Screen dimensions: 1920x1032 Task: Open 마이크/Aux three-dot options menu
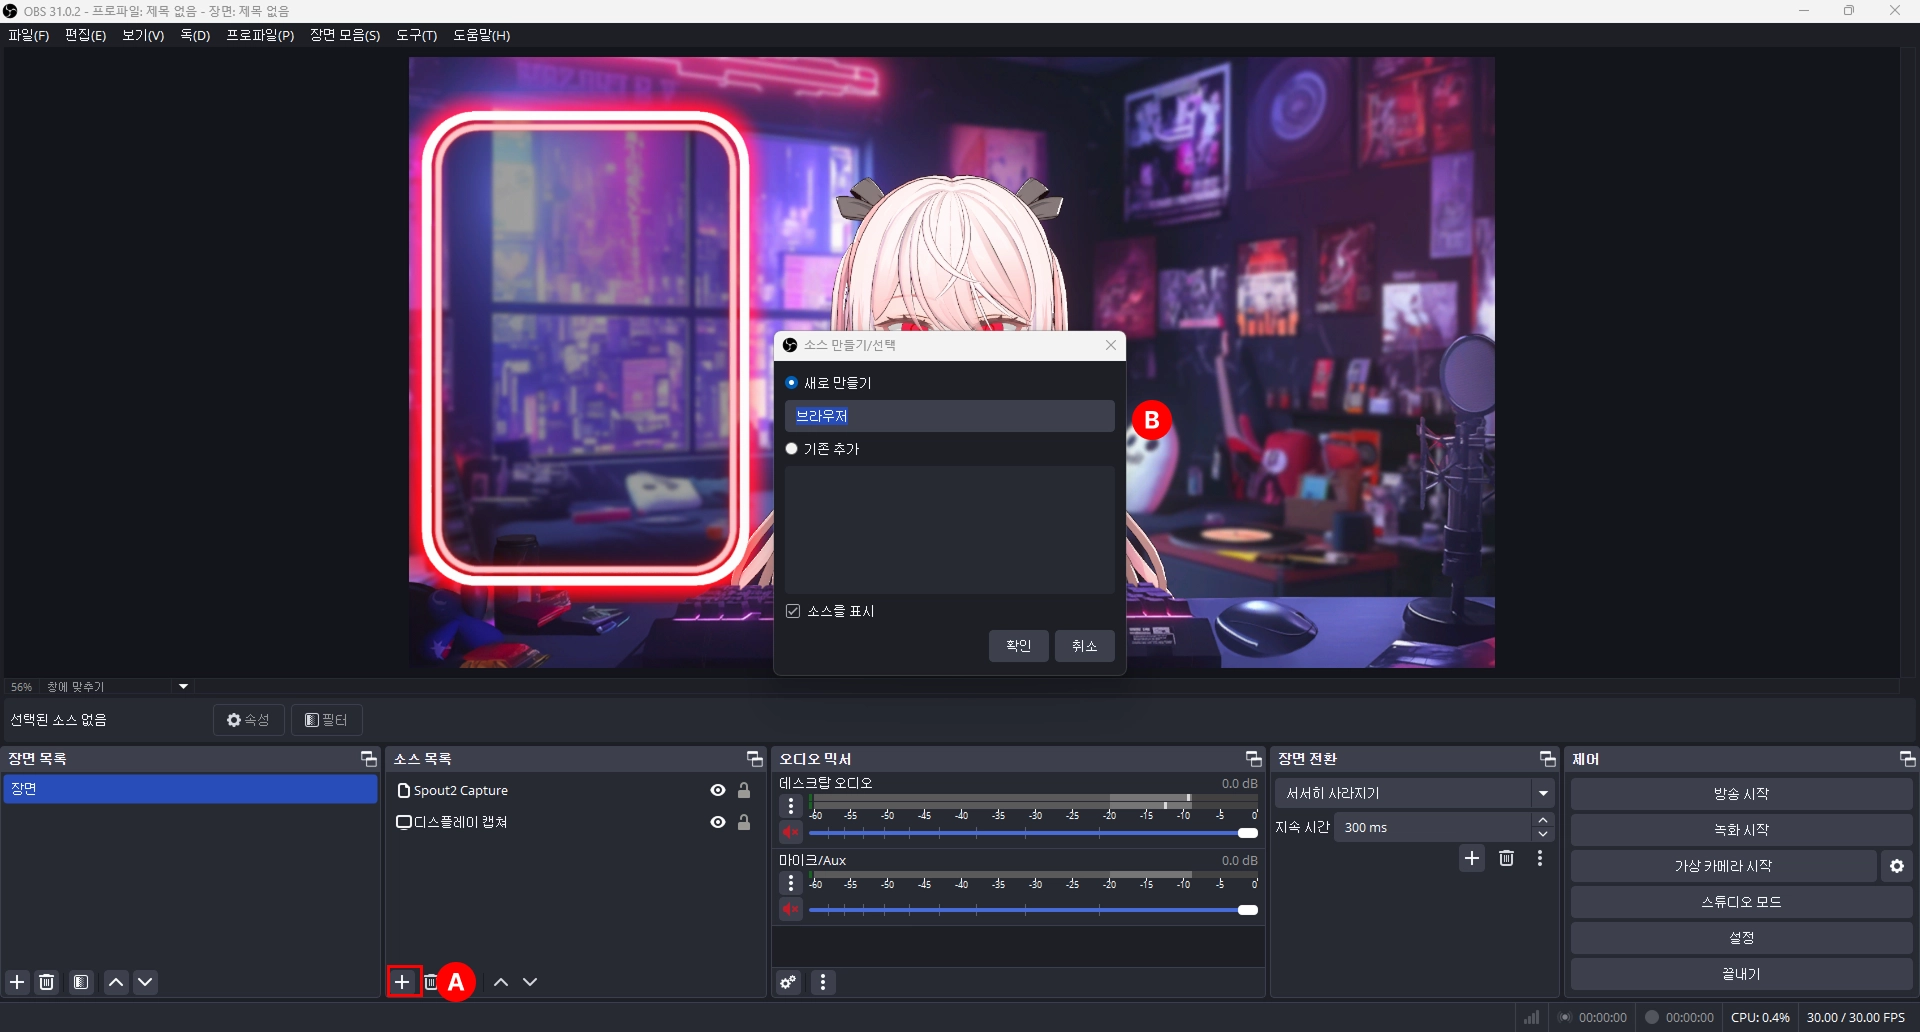[791, 883]
